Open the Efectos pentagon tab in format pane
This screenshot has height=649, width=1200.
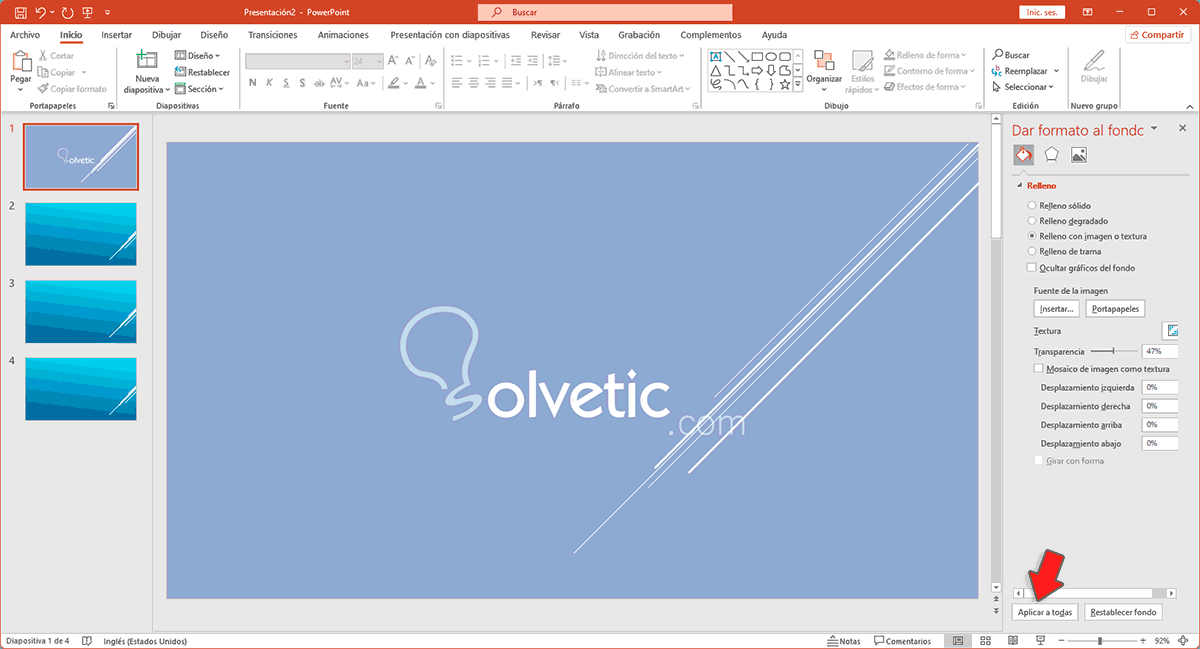[x=1051, y=155]
